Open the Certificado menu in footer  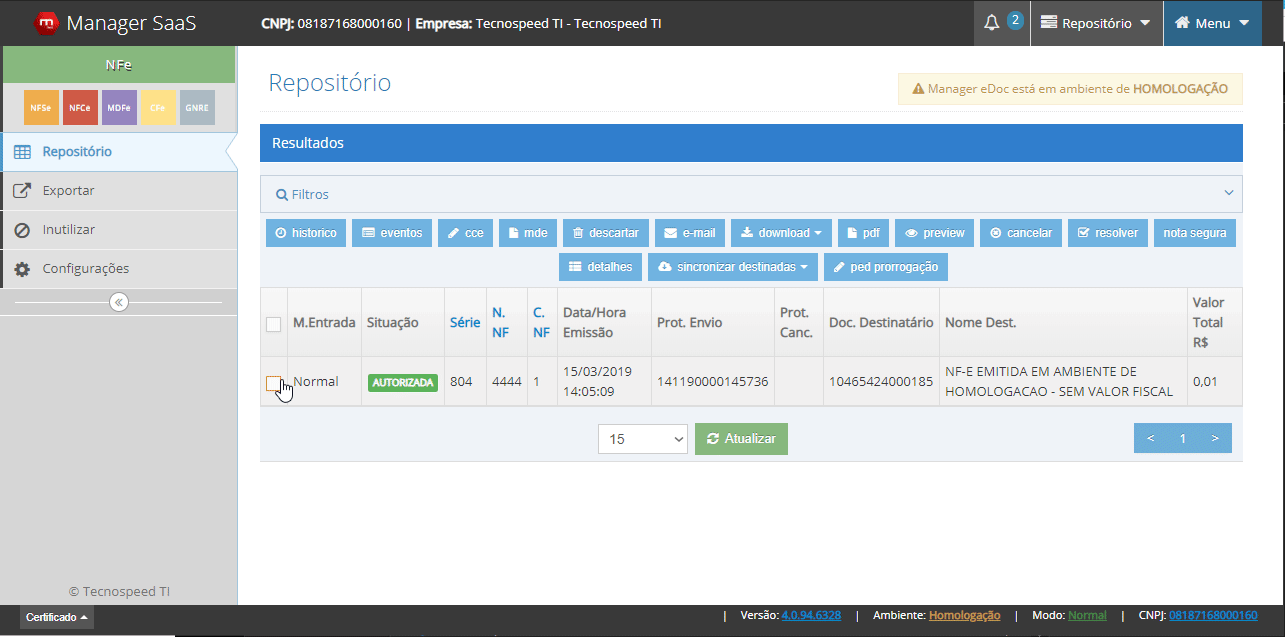point(57,617)
